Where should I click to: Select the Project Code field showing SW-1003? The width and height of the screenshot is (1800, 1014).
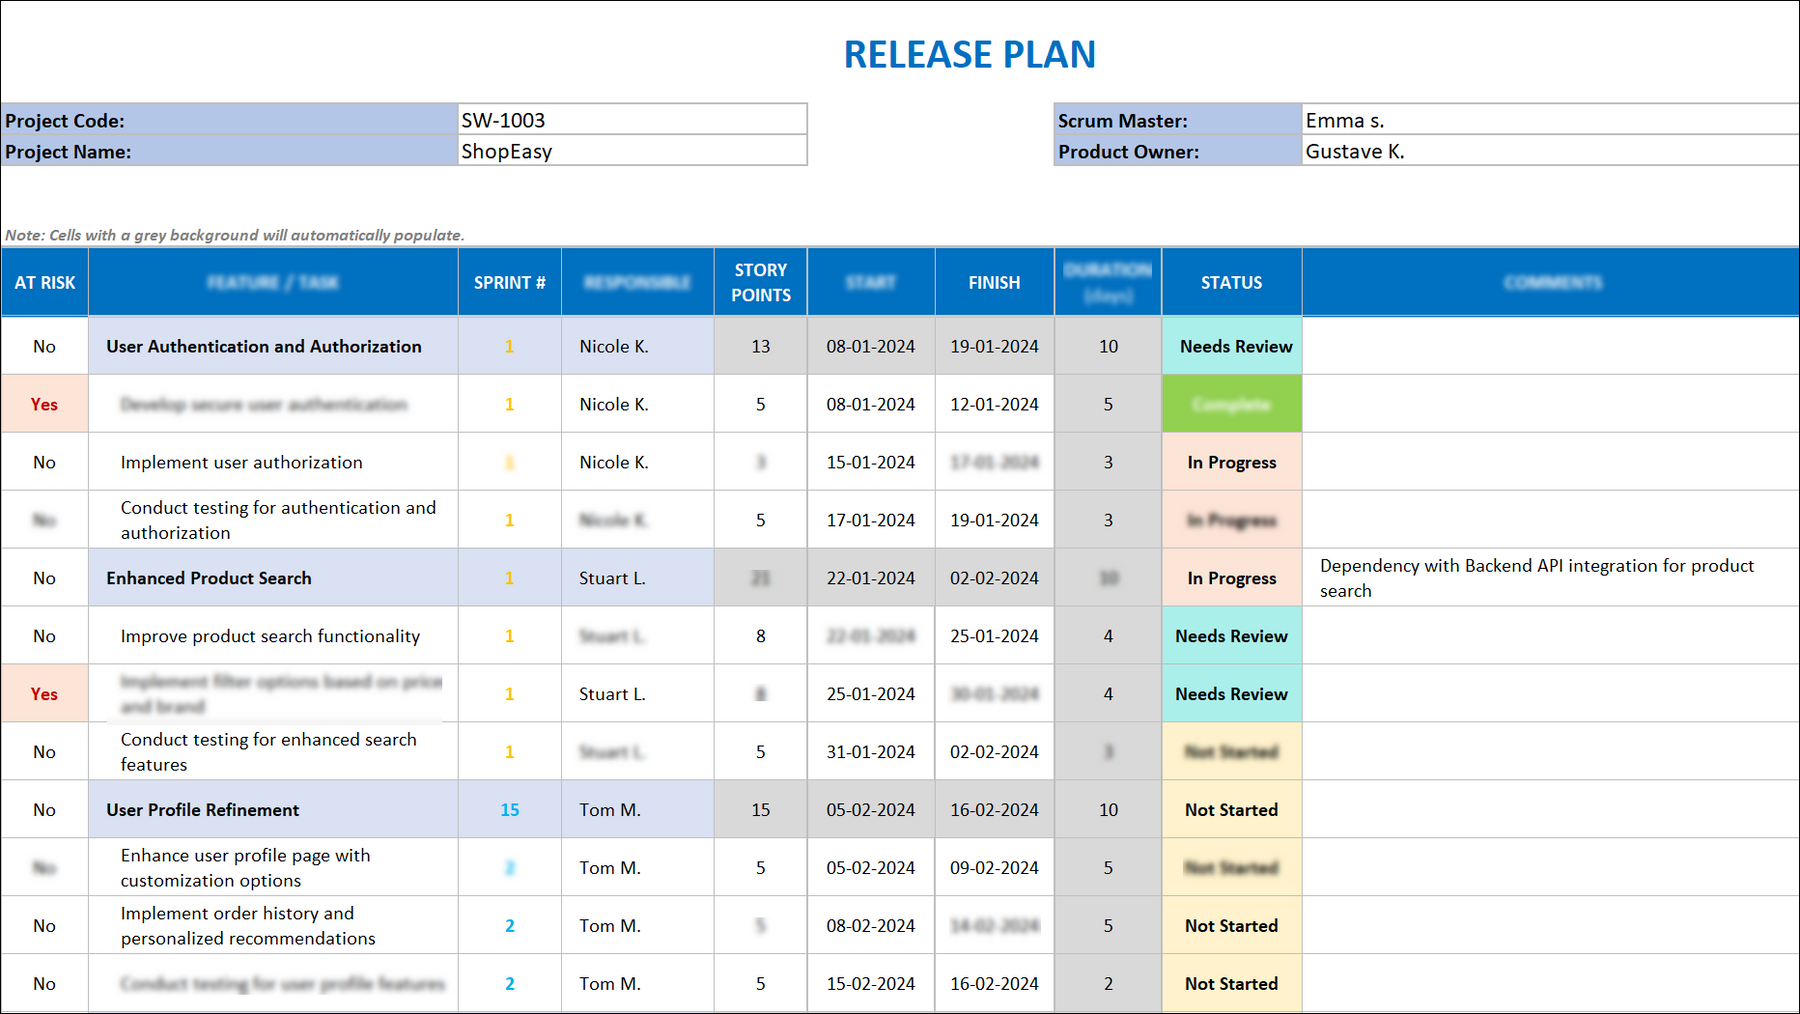point(630,119)
